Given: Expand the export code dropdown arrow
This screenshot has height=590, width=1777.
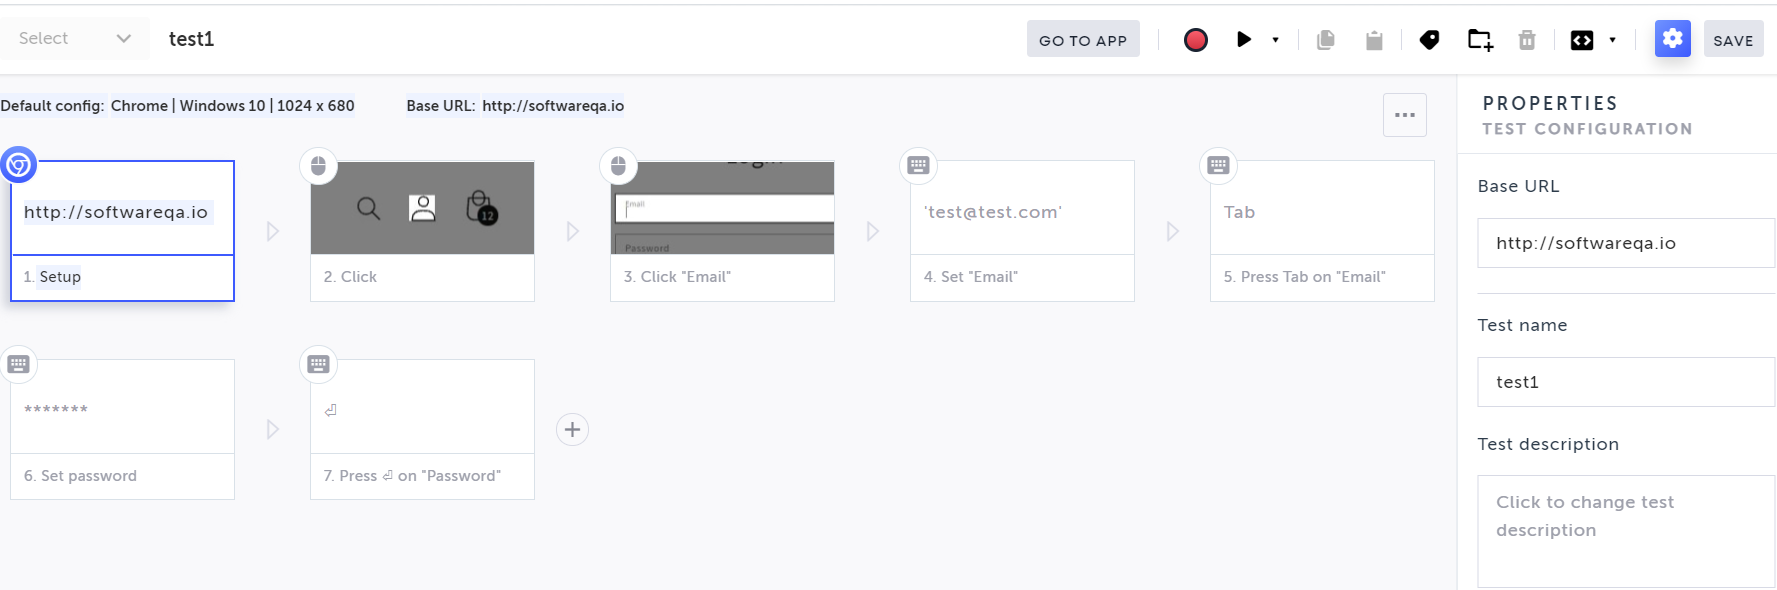Looking at the screenshot, I should [x=1612, y=40].
